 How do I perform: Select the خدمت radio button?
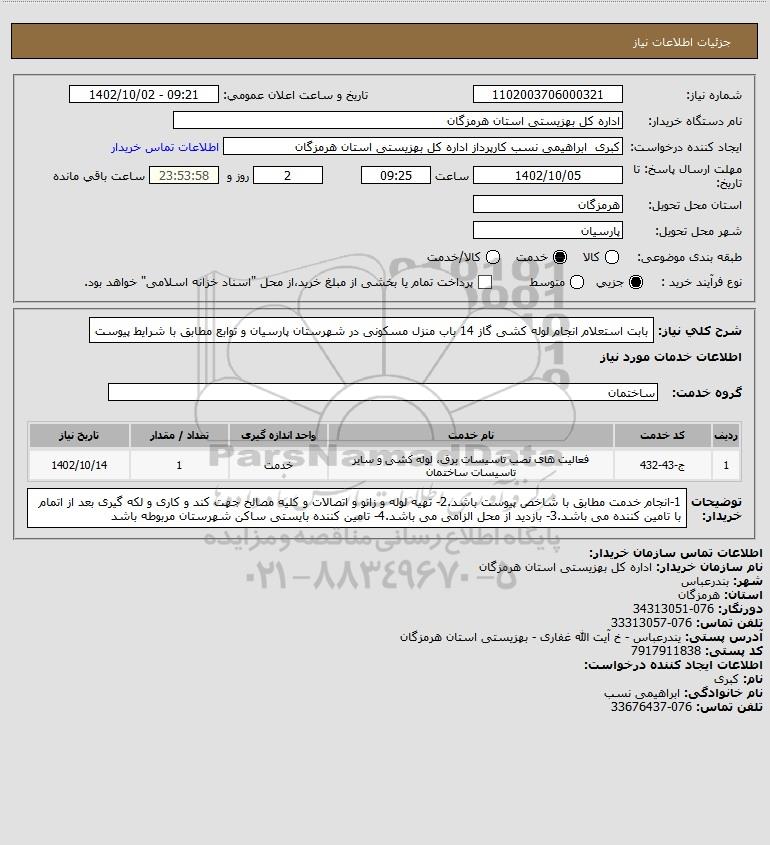(560, 258)
